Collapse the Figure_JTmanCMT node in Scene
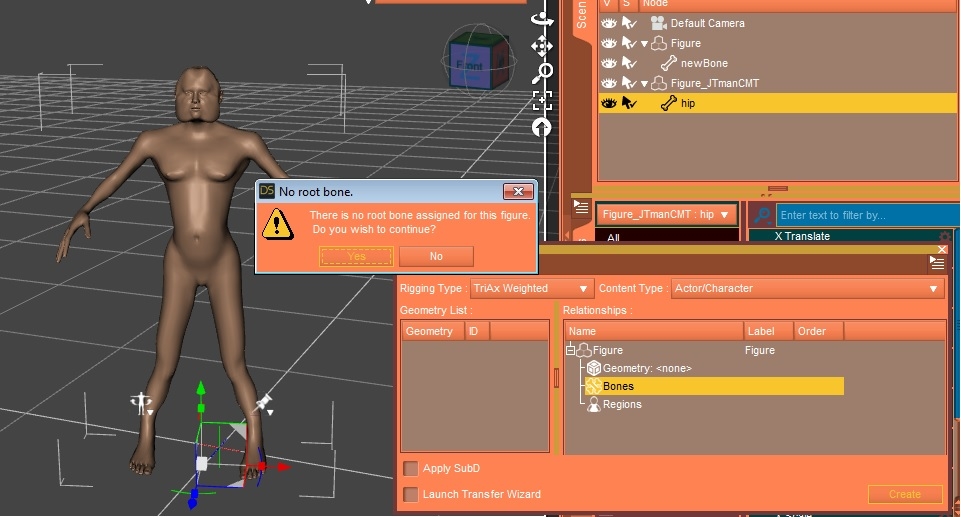961x517 pixels. [645, 83]
